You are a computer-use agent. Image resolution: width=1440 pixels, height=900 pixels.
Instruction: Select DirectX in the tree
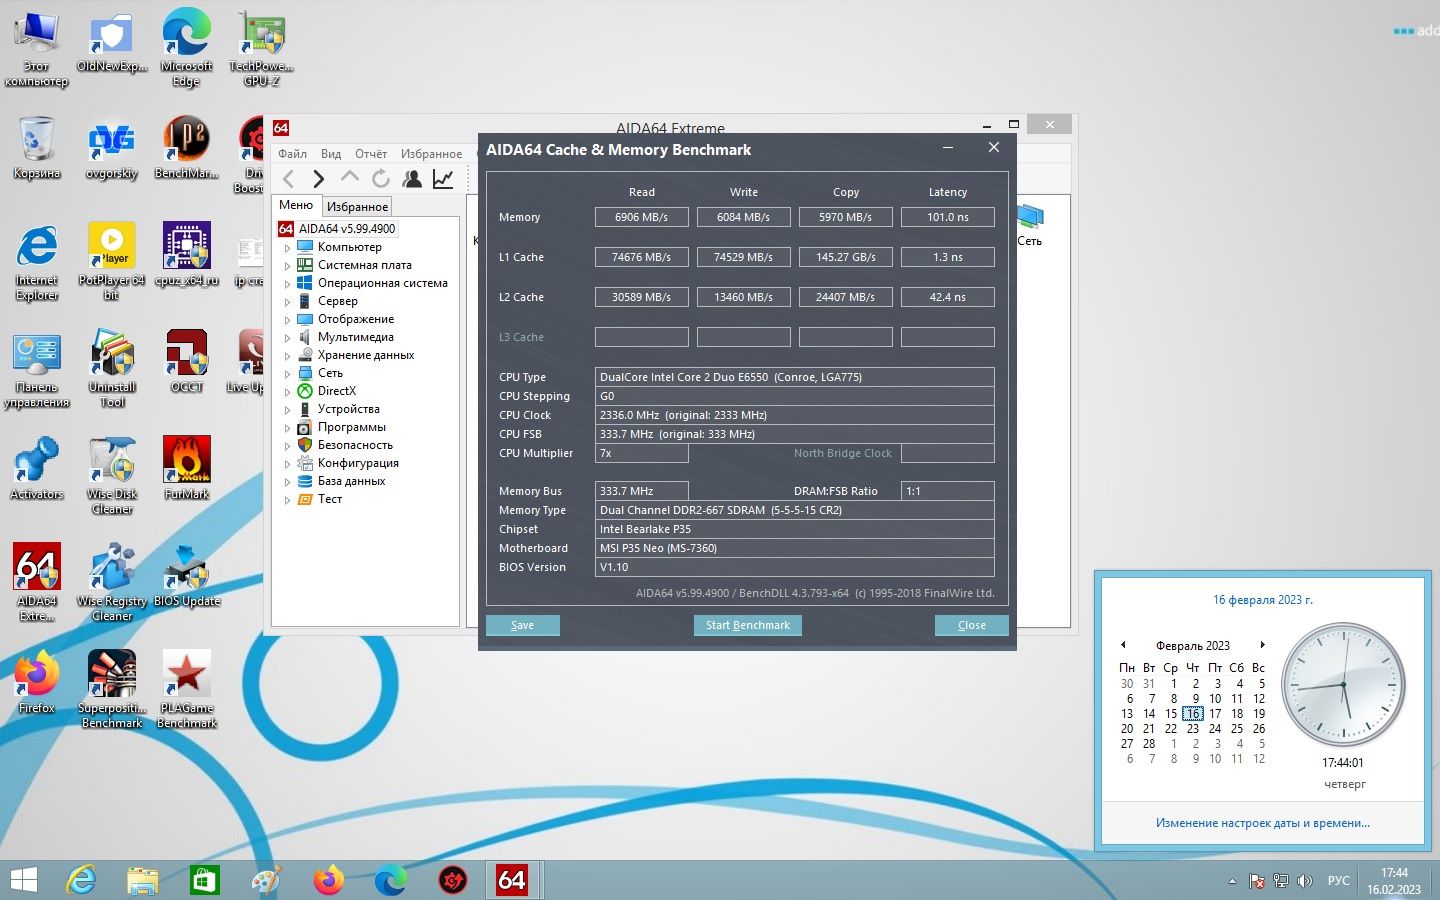point(336,391)
